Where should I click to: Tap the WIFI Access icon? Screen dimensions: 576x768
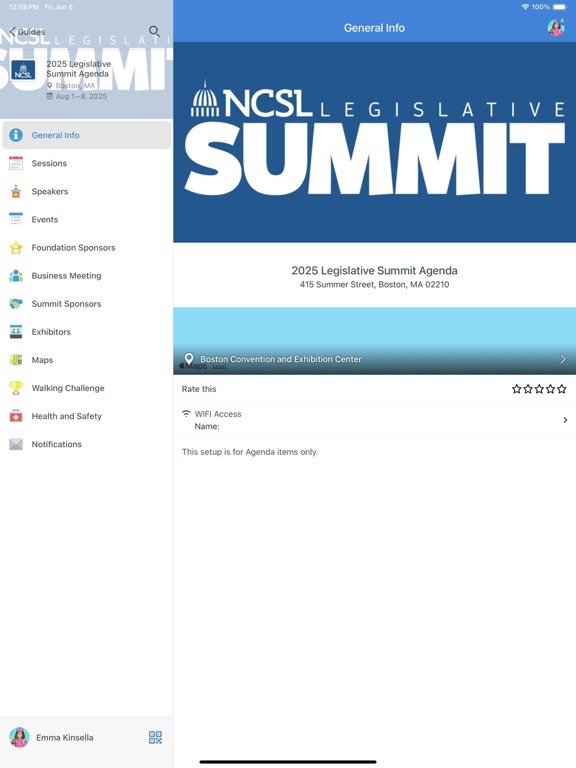point(186,414)
